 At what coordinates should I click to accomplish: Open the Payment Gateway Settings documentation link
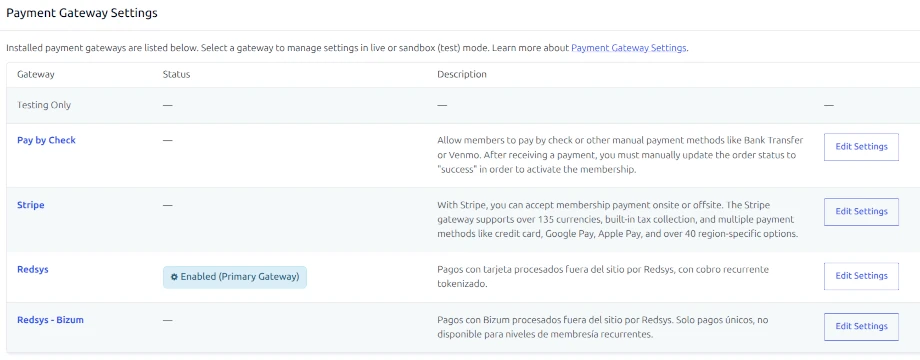tap(628, 48)
